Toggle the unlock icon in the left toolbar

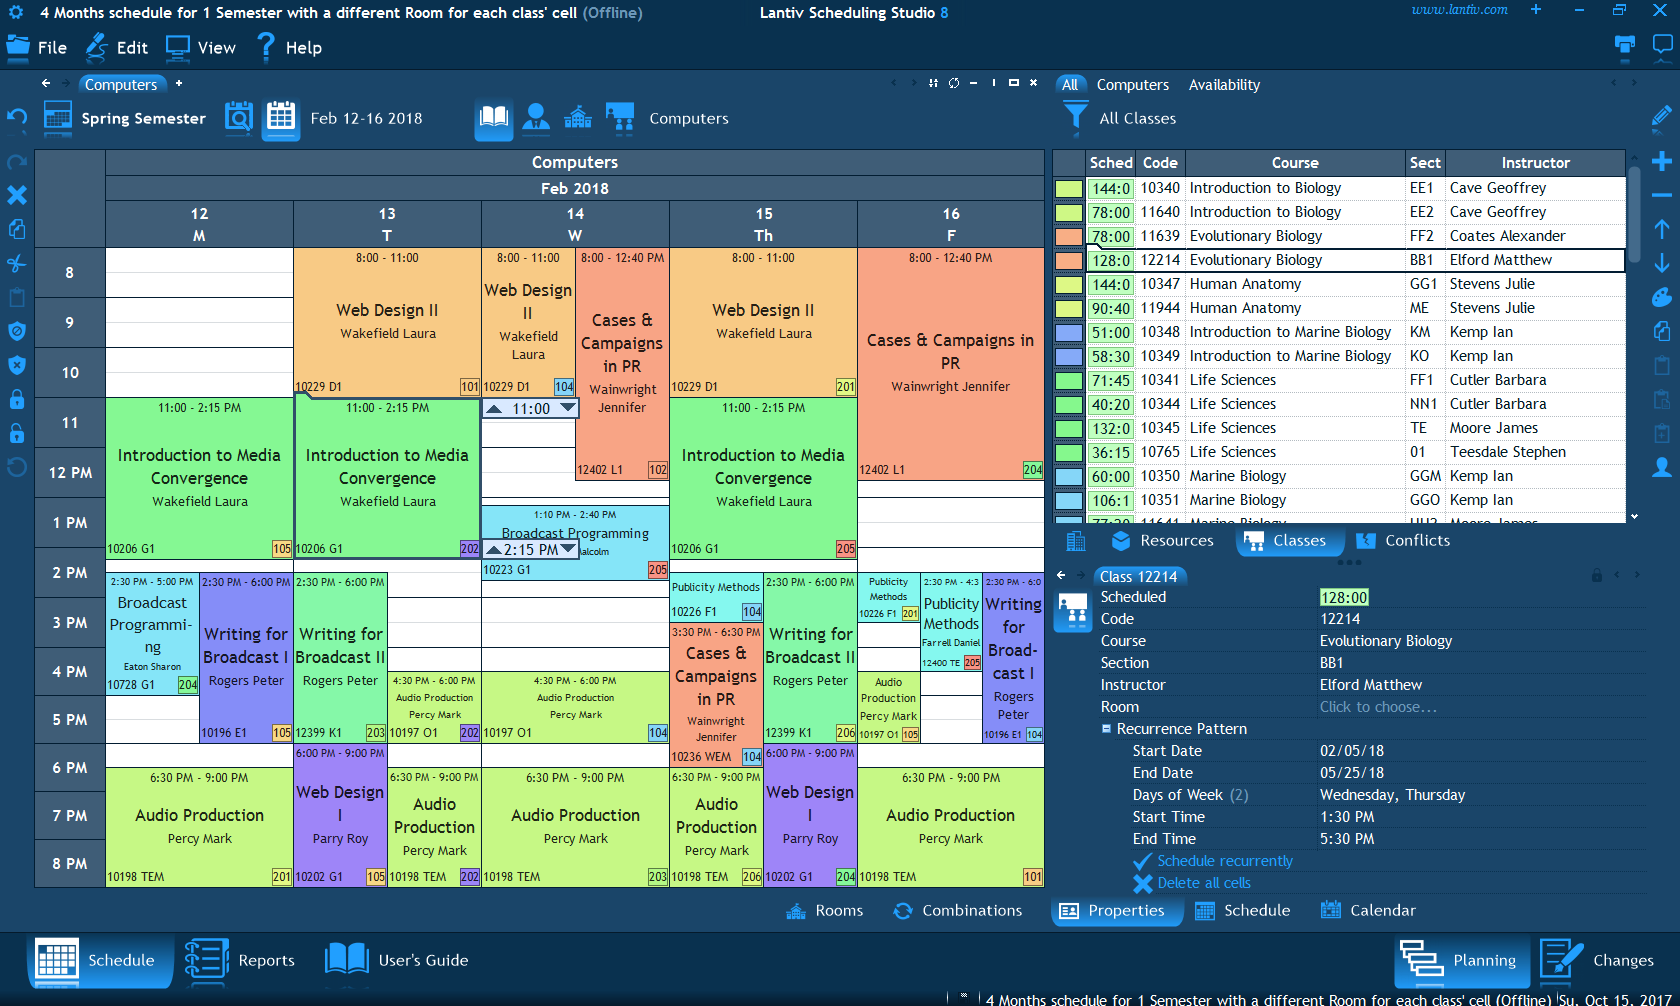[x=17, y=432]
